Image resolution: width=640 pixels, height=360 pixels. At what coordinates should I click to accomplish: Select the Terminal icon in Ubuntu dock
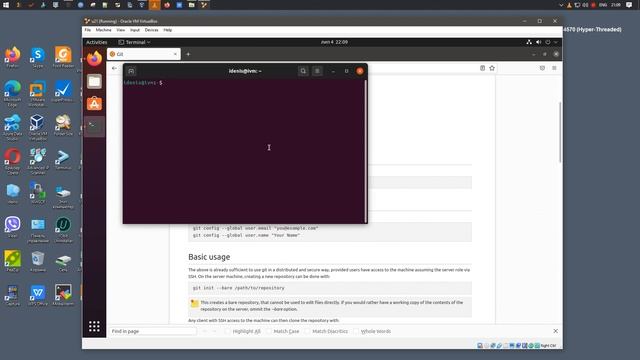[94, 126]
